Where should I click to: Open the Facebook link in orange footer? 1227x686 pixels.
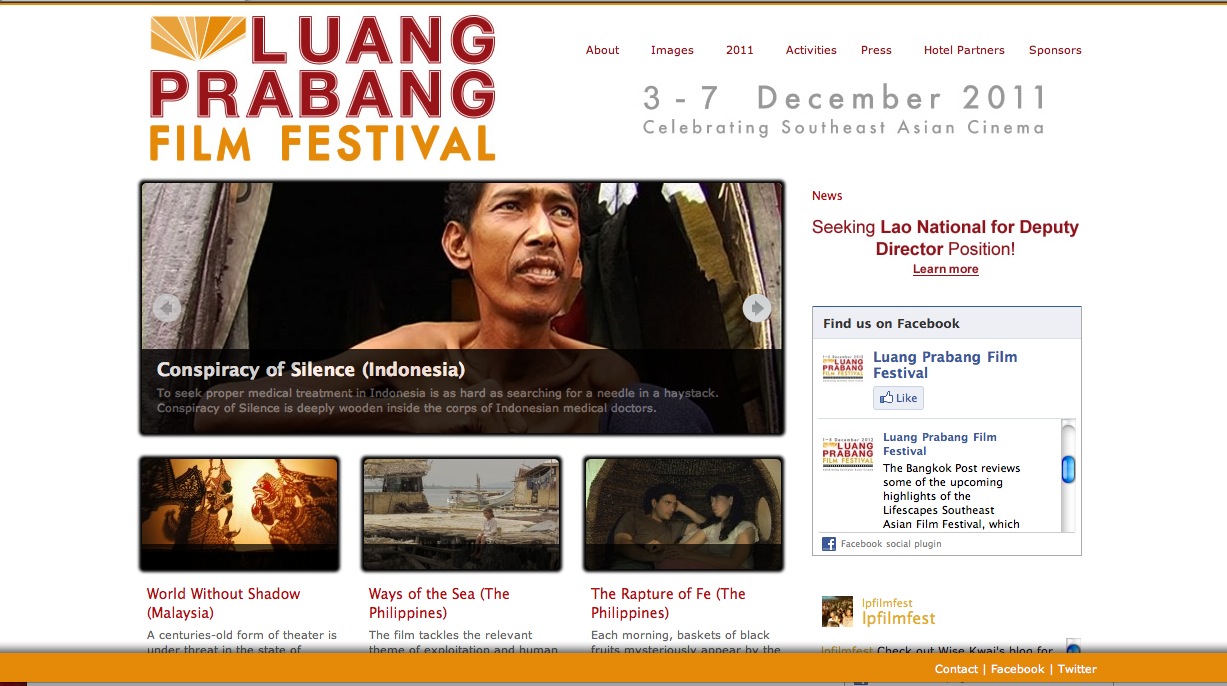point(1018,669)
